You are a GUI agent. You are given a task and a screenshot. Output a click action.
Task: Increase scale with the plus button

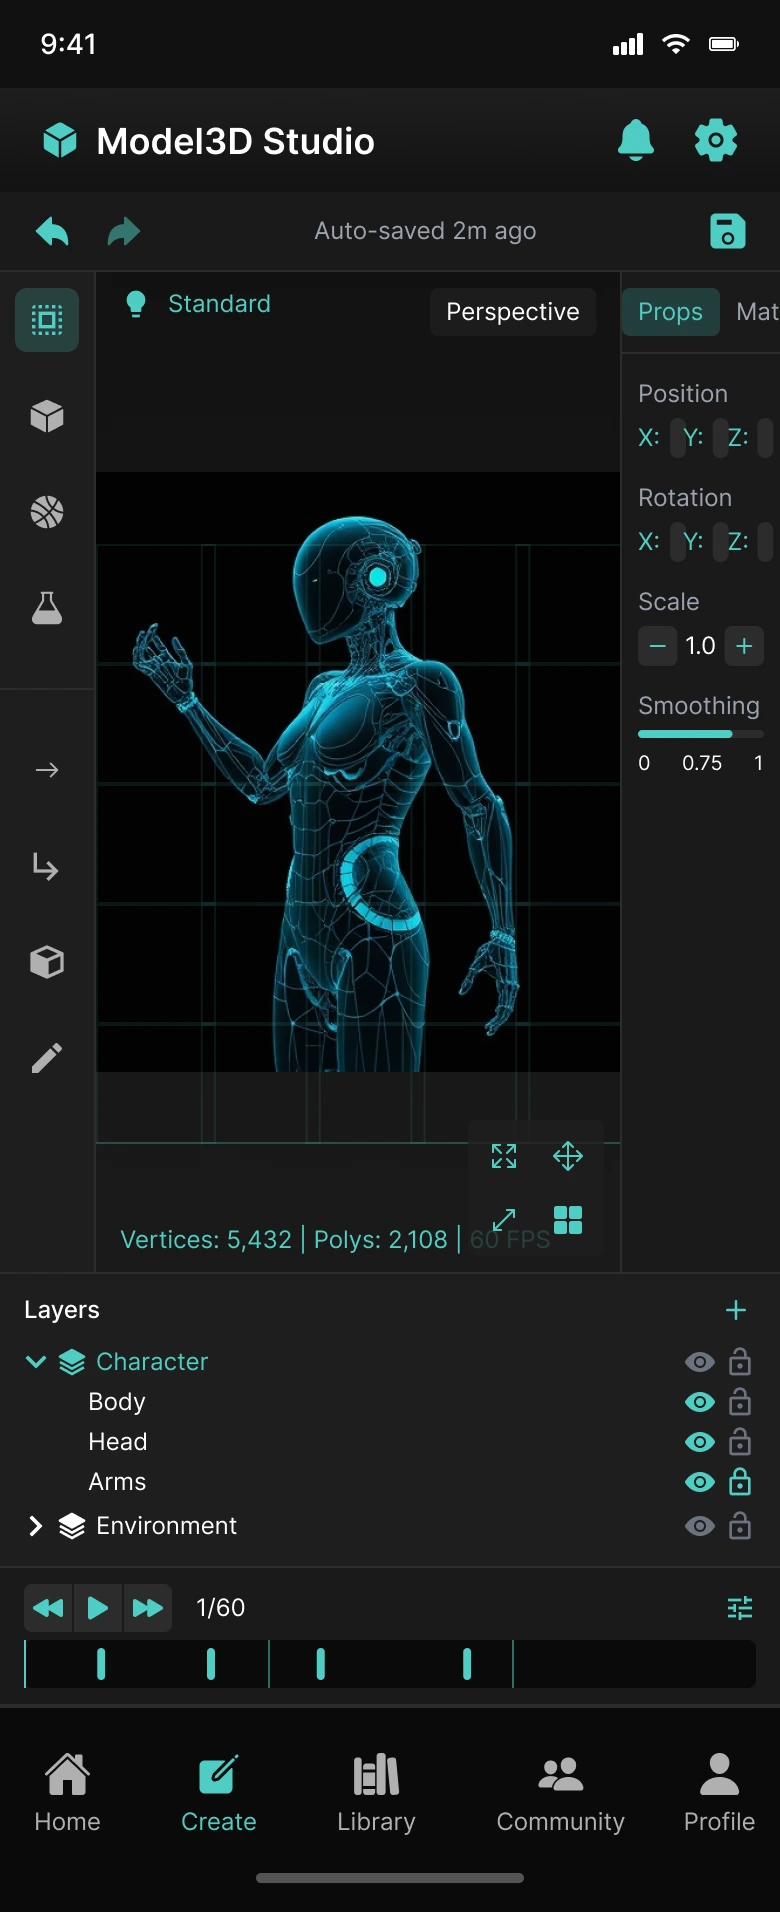tap(744, 646)
